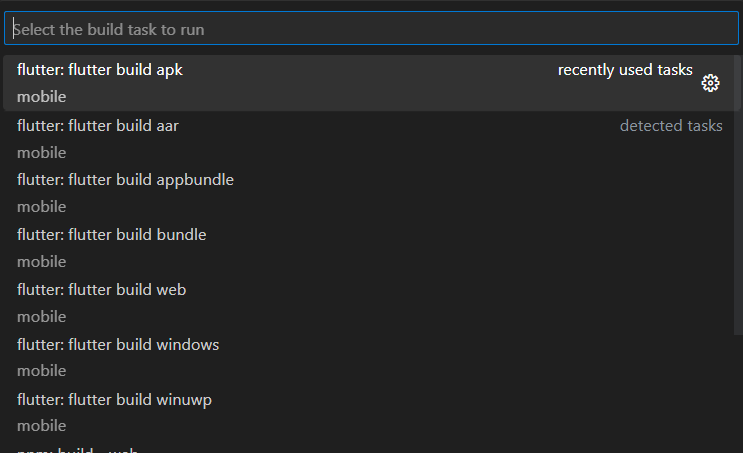
Task: Select flutter: flutter build apk task
Action: 371,83
